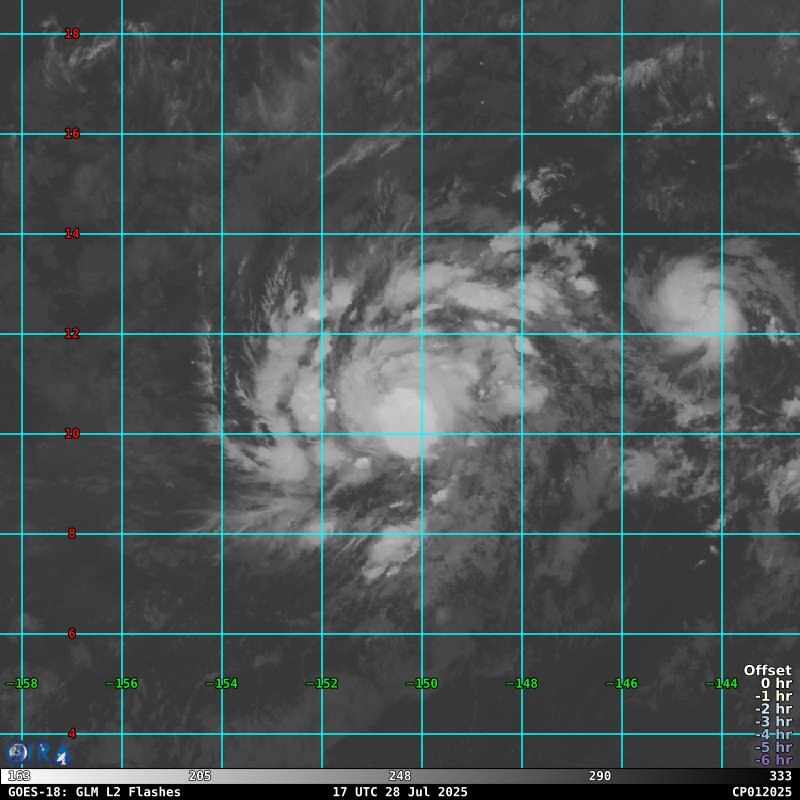Screen dimensions: 800x800
Task: Click the CIRA logo in bottom-left corner
Action: [x=38, y=753]
